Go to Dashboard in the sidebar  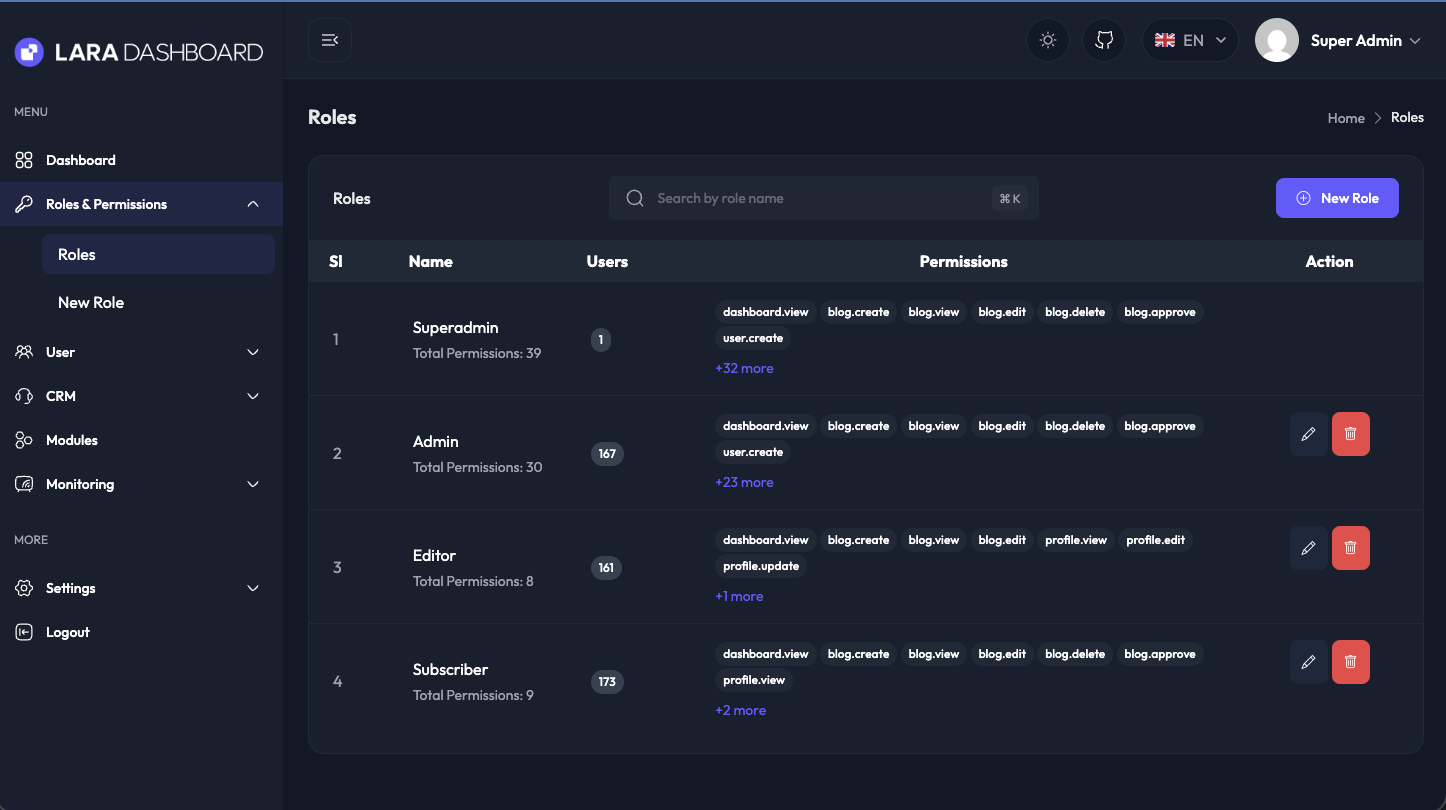coord(80,160)
